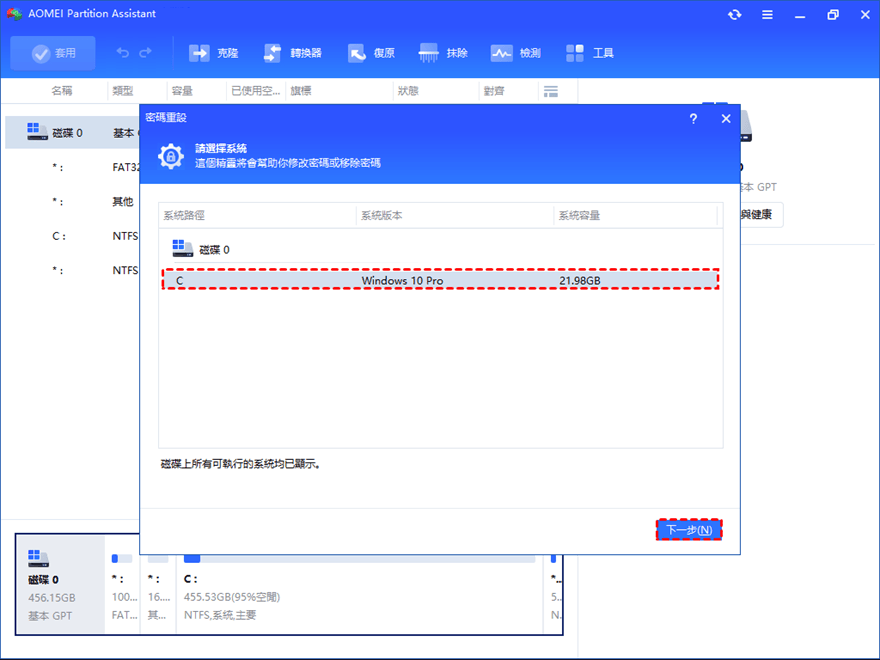
Task: Click the redo arrow icon
Action: pyautogui.click(x=146, y=53)
